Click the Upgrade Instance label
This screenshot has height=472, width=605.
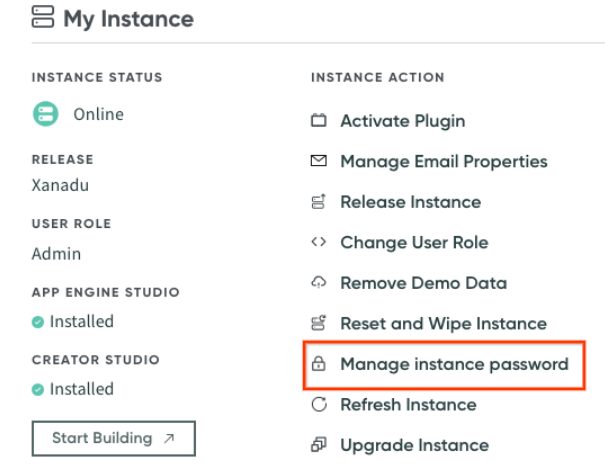[x=414, y=445]
